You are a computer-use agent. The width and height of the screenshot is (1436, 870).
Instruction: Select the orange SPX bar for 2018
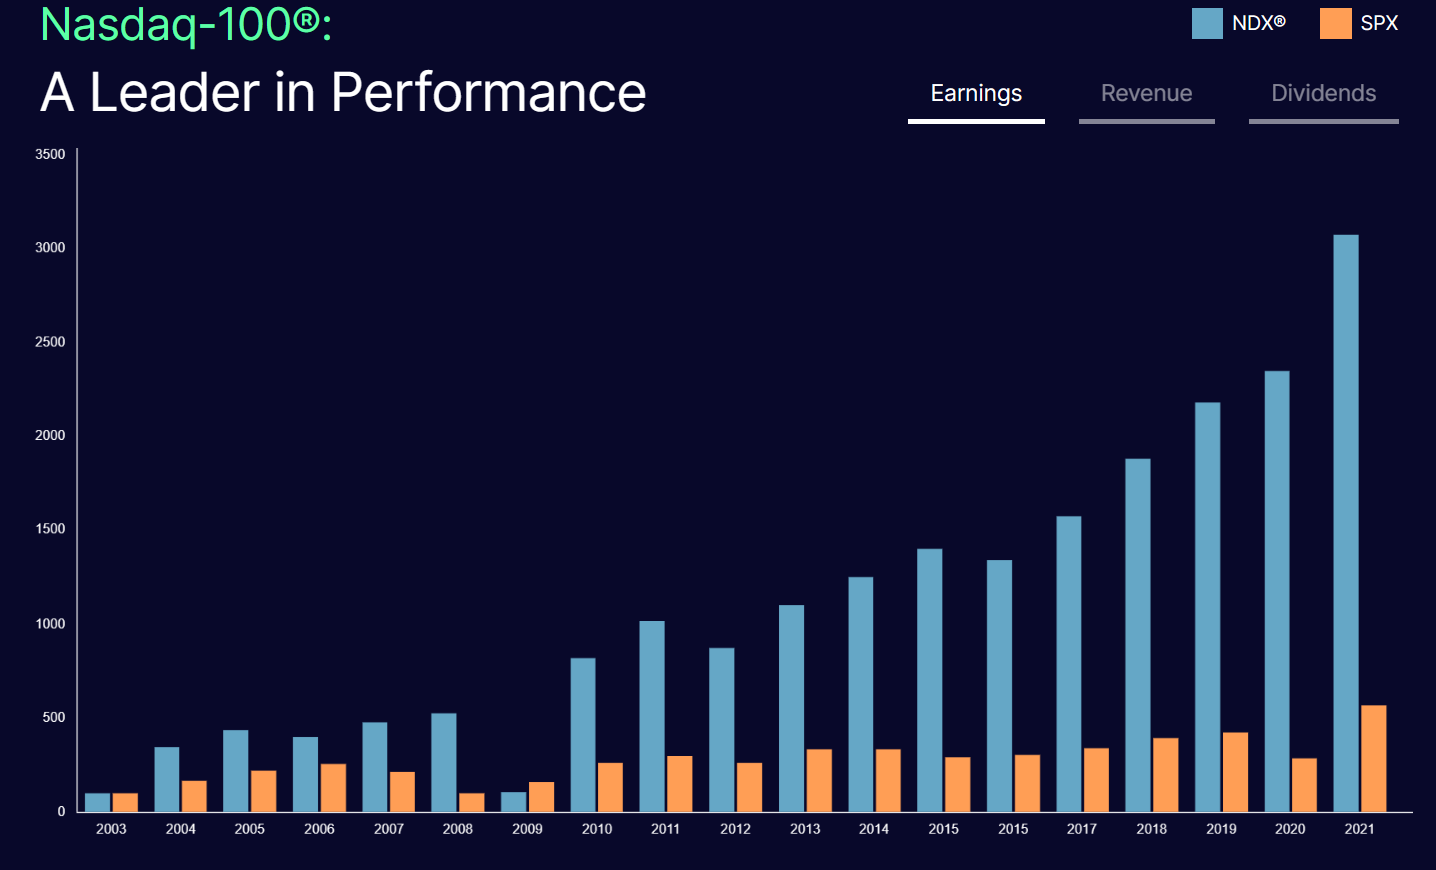pos(1166,775)
